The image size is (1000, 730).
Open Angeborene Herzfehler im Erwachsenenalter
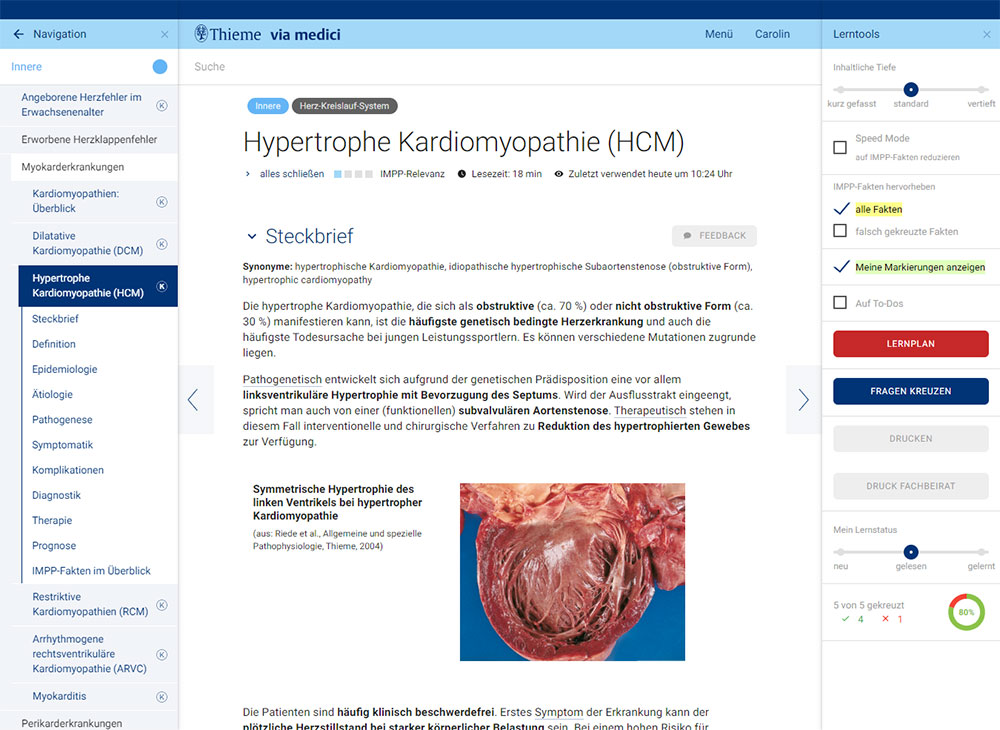click(81, 105)
